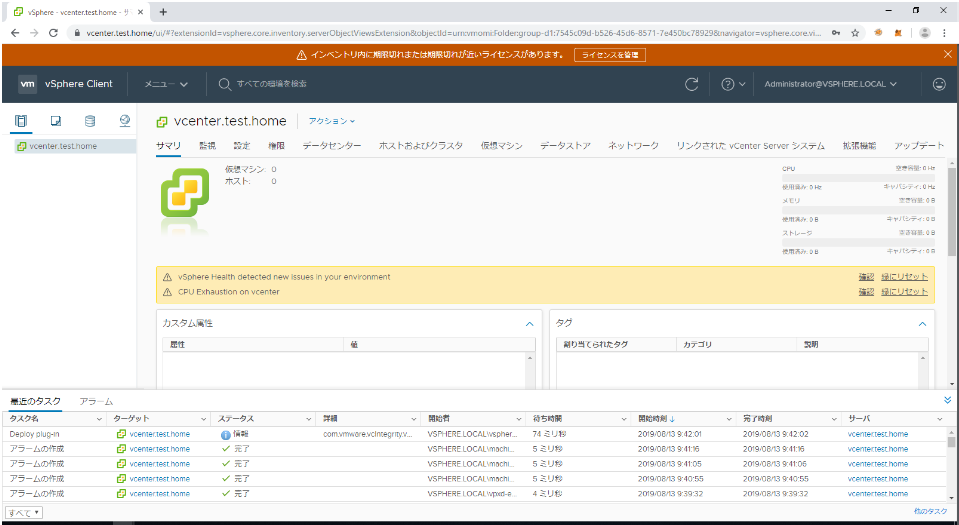The width and height of the screenshot is (959, 525).
Task: Open the すべて task filter dropdown
Action: point(24,513)
